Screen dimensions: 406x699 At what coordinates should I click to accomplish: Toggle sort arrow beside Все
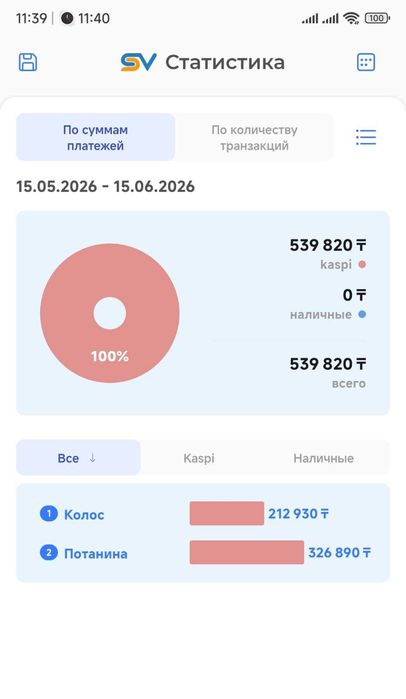point(92,458)
